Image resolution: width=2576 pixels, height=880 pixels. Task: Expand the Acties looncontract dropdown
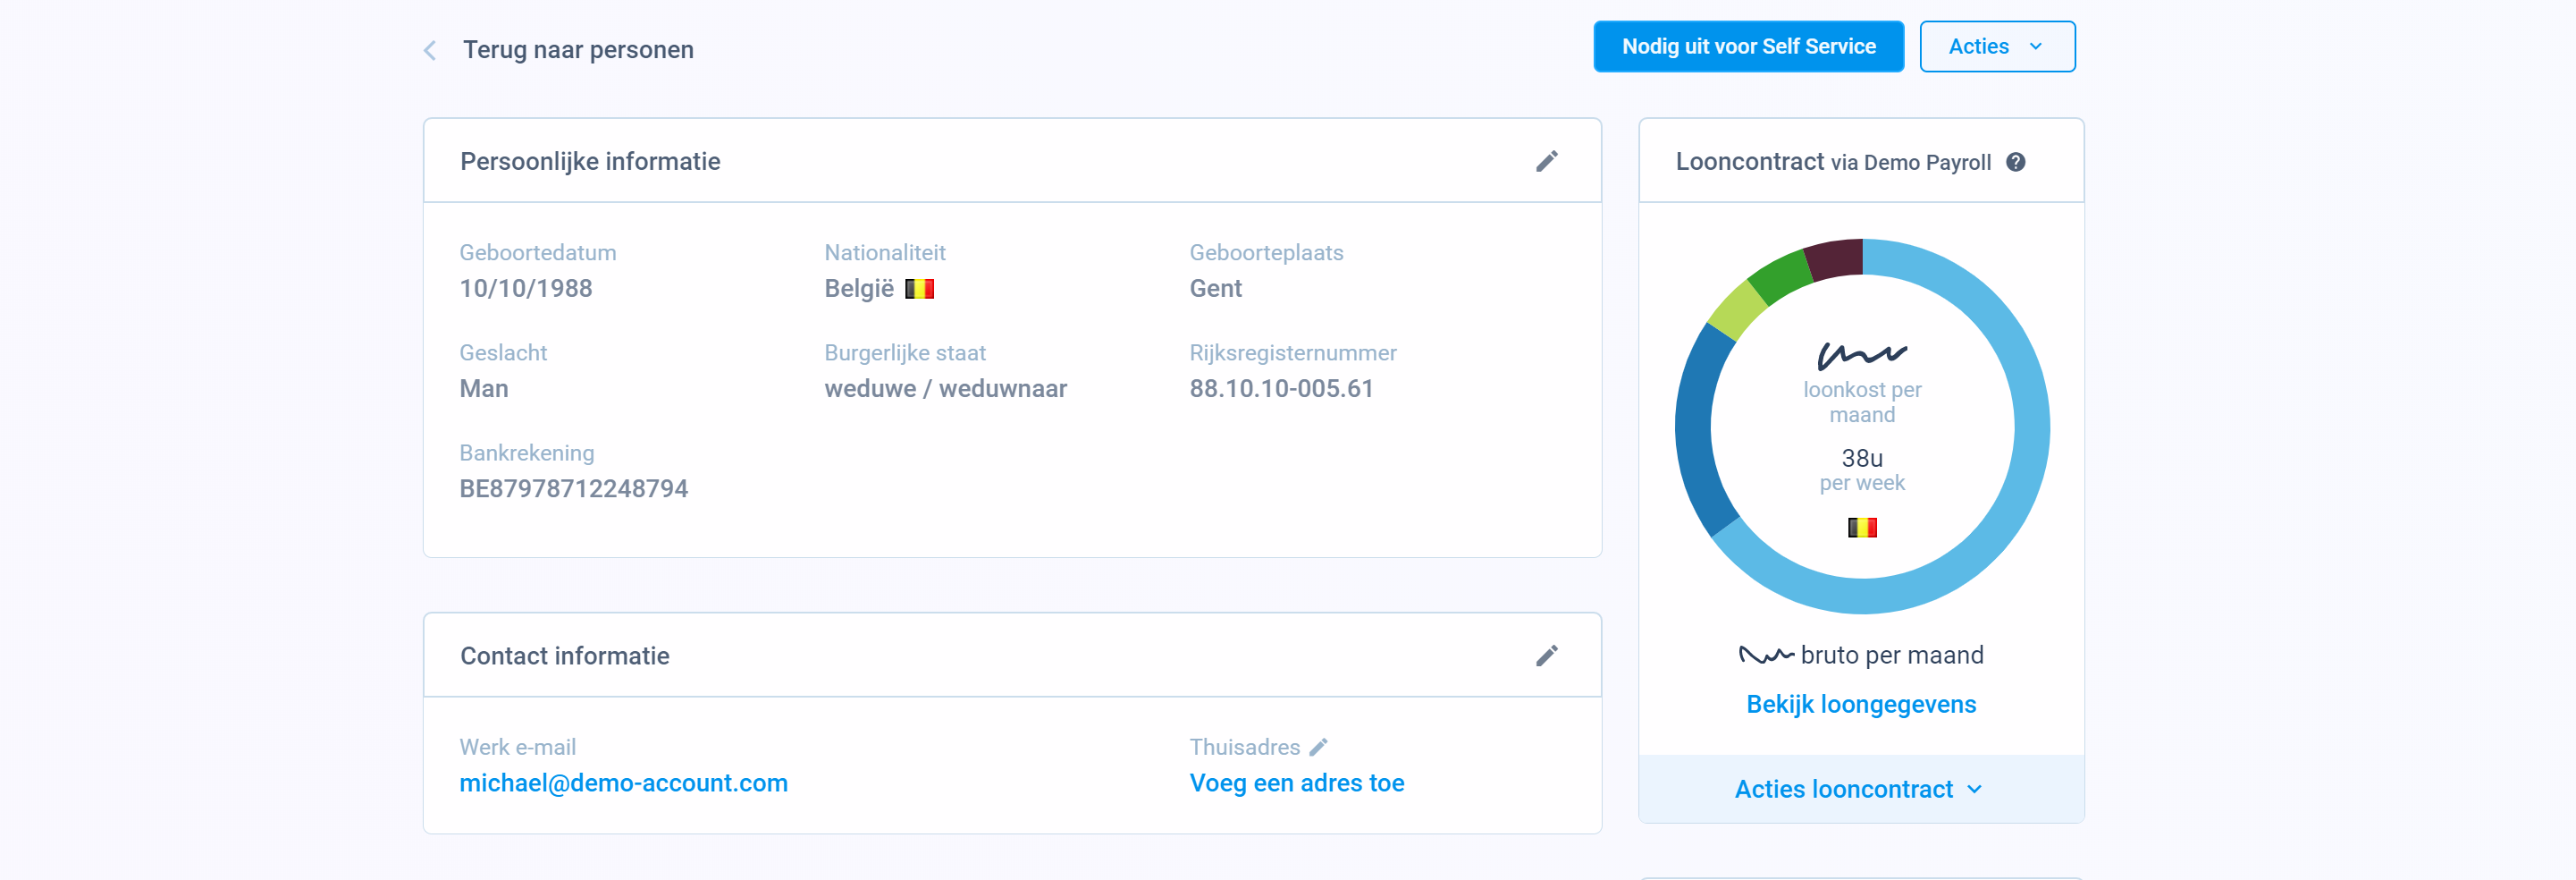pyautogui.click(x=1860, y=789)
